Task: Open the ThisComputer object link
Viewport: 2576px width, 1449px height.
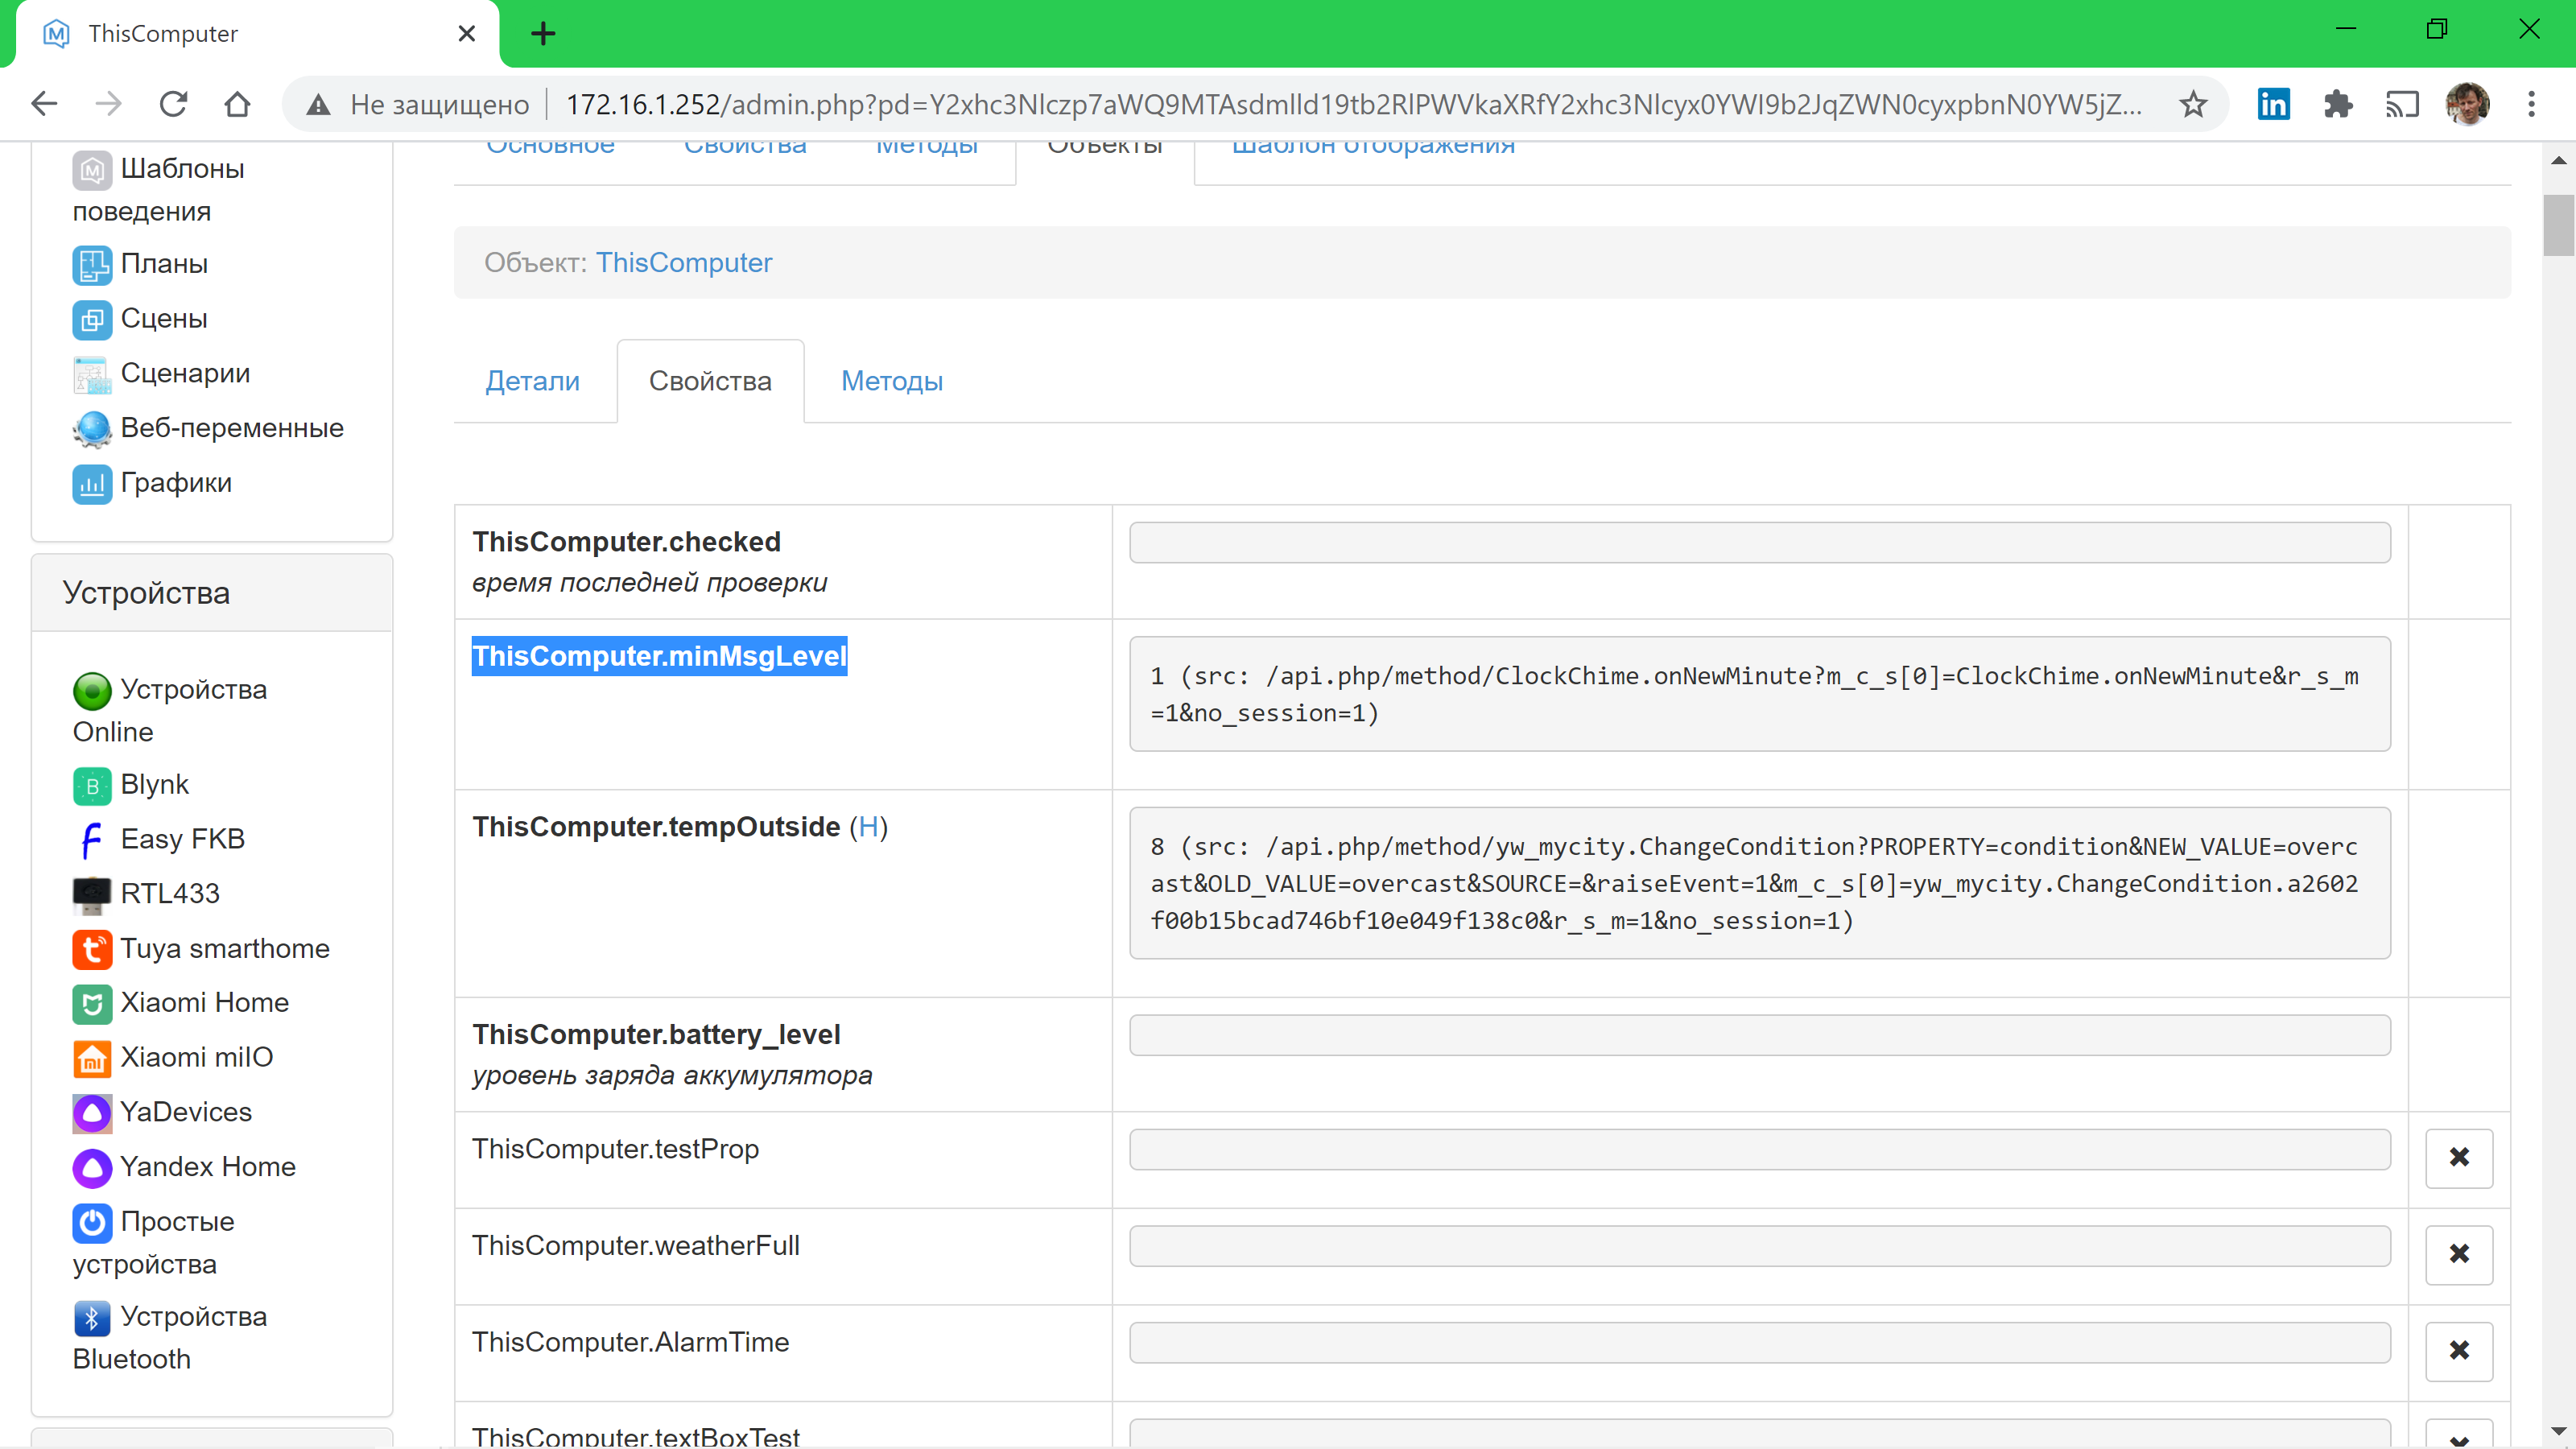Action: pyautogui.click(x=684, y=262)
